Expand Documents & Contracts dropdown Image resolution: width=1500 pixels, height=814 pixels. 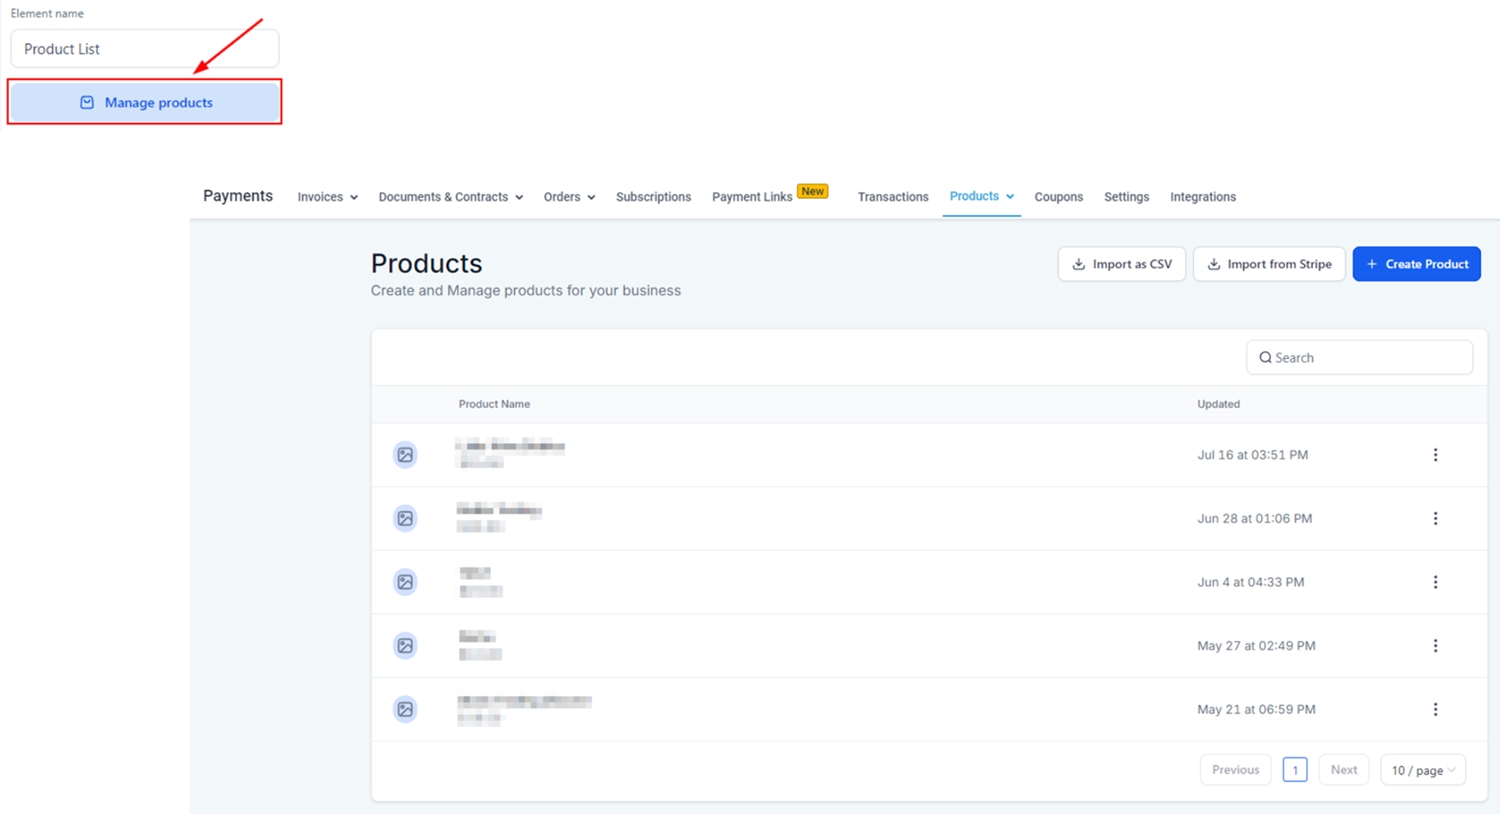[450, 197]
